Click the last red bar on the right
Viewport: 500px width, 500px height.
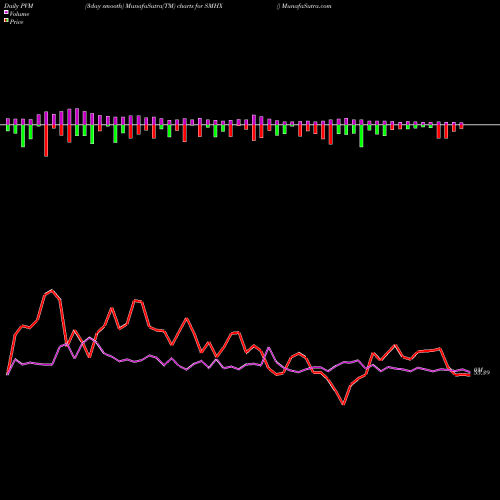(461, 127)
